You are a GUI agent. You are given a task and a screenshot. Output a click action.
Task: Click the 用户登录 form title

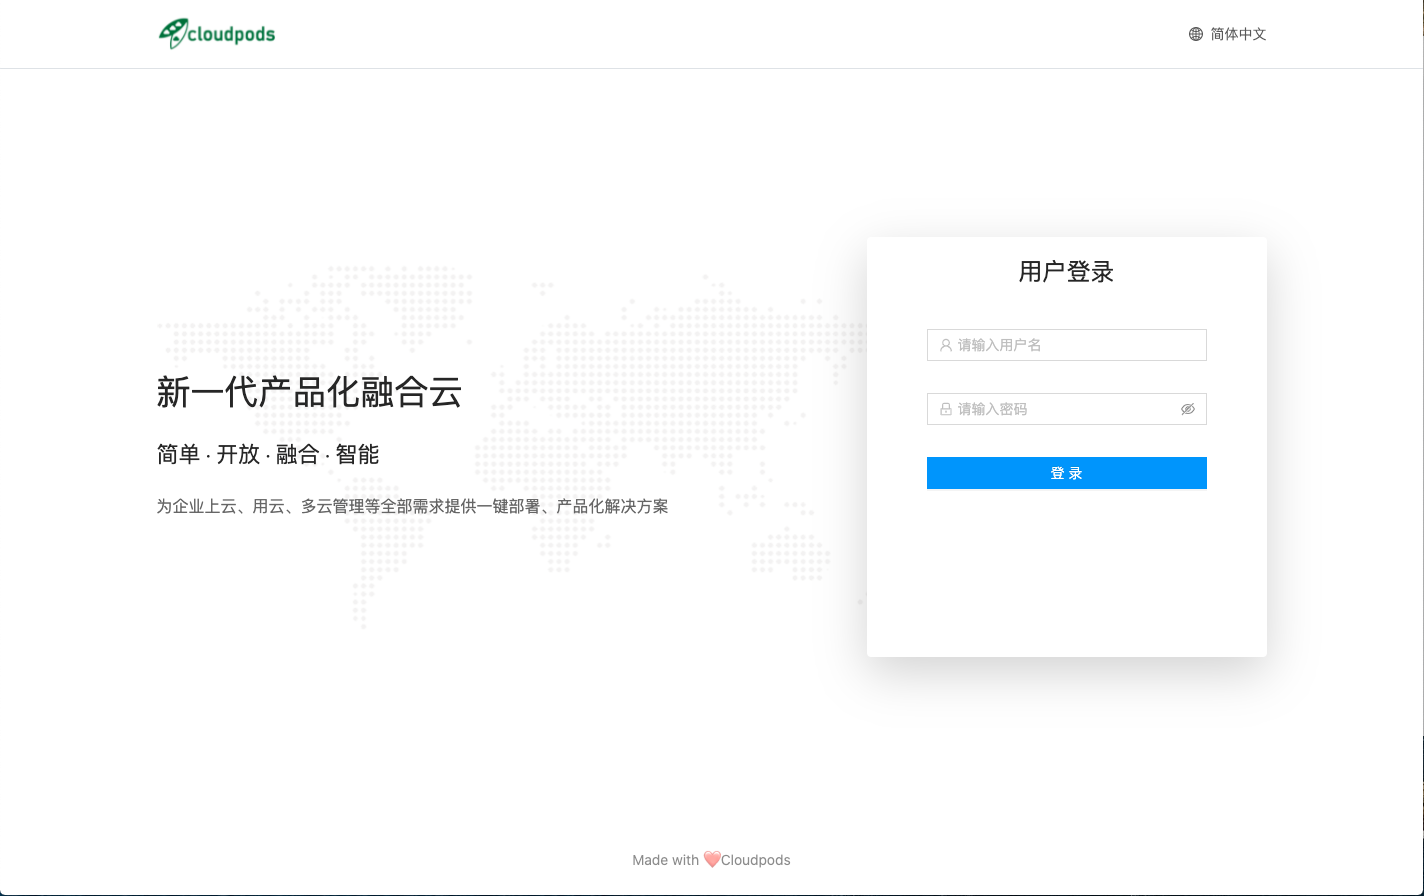click(x=1066, y=271)
